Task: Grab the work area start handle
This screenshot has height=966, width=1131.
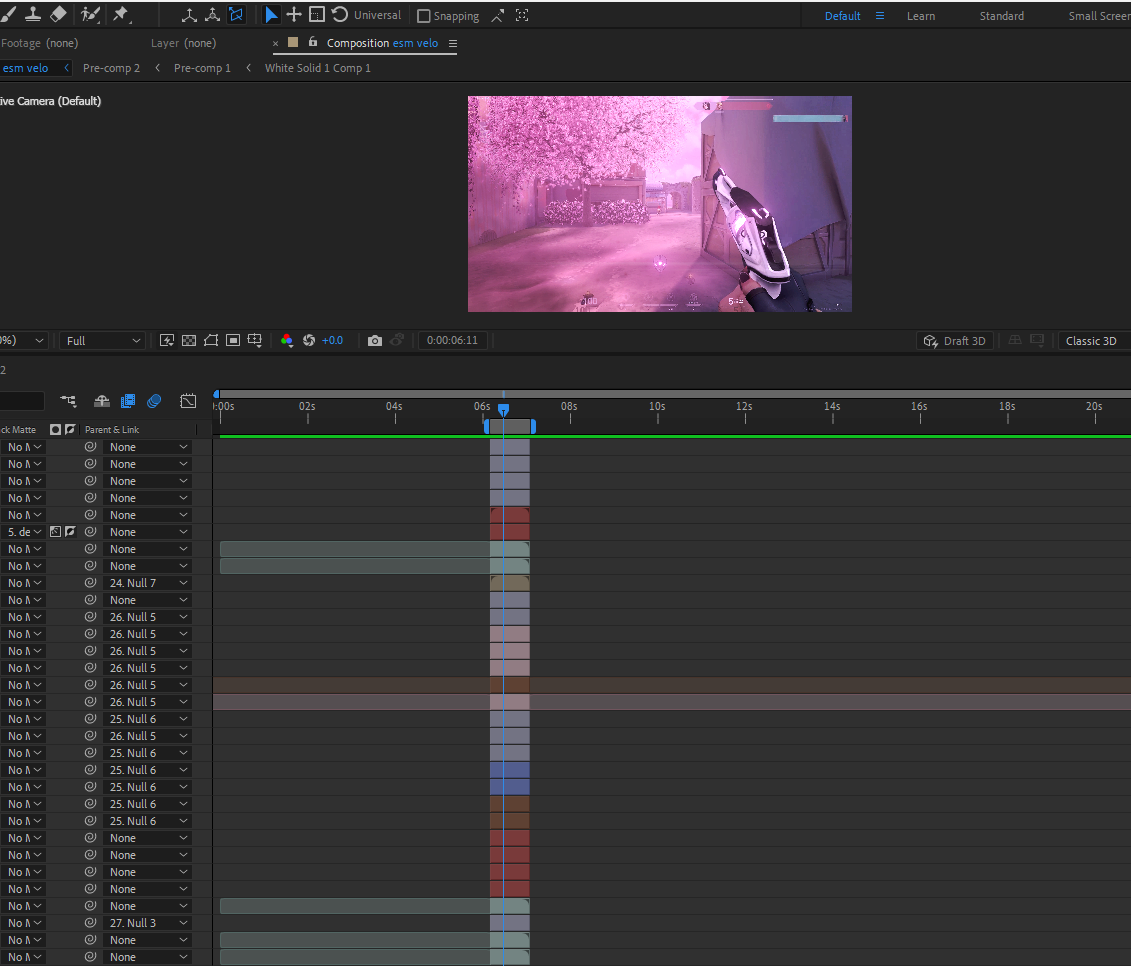Action: point(486,426)
